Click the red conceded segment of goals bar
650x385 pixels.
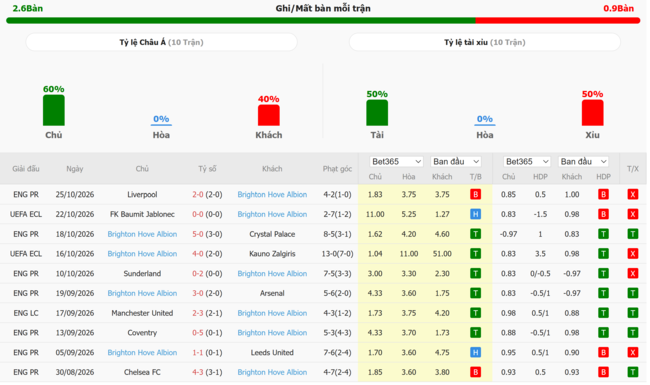pyautogui.click(x=558, y=20)
